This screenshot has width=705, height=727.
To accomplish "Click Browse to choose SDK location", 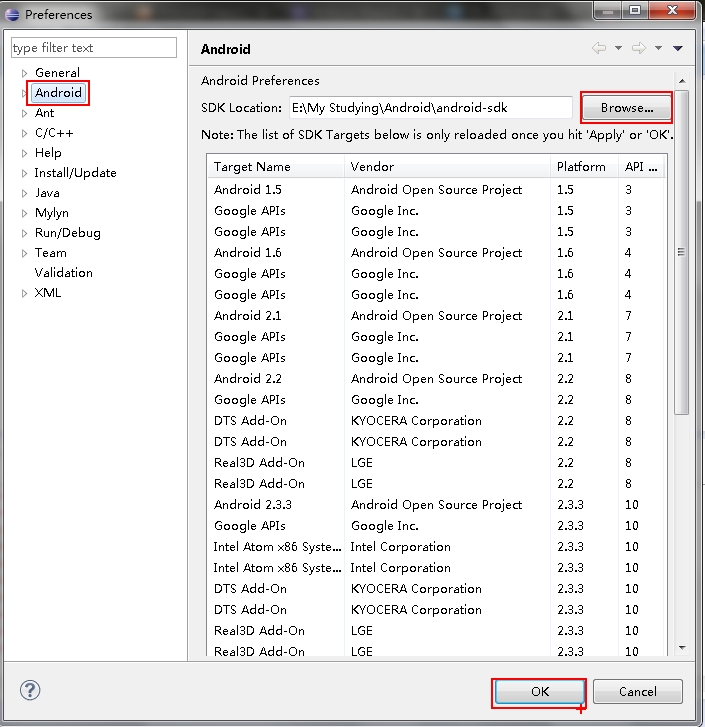I will [626, 107].
